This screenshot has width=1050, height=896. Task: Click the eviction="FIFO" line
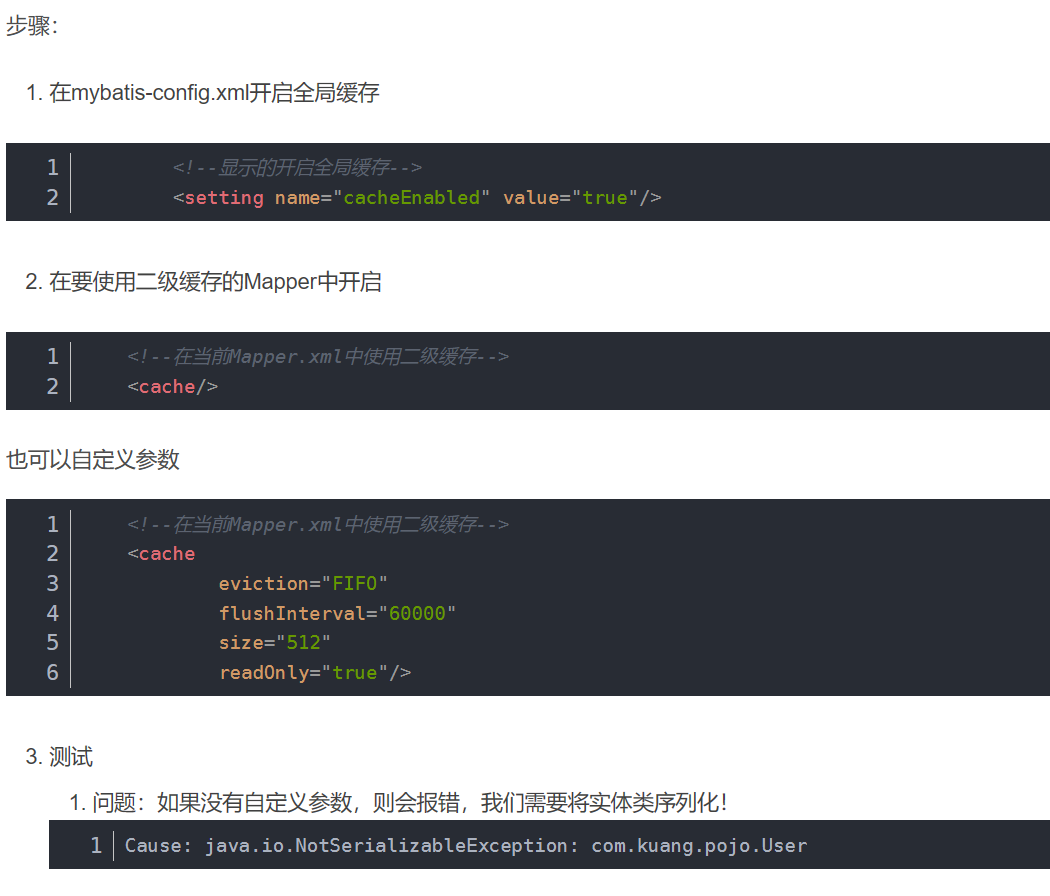coord(303,583)
